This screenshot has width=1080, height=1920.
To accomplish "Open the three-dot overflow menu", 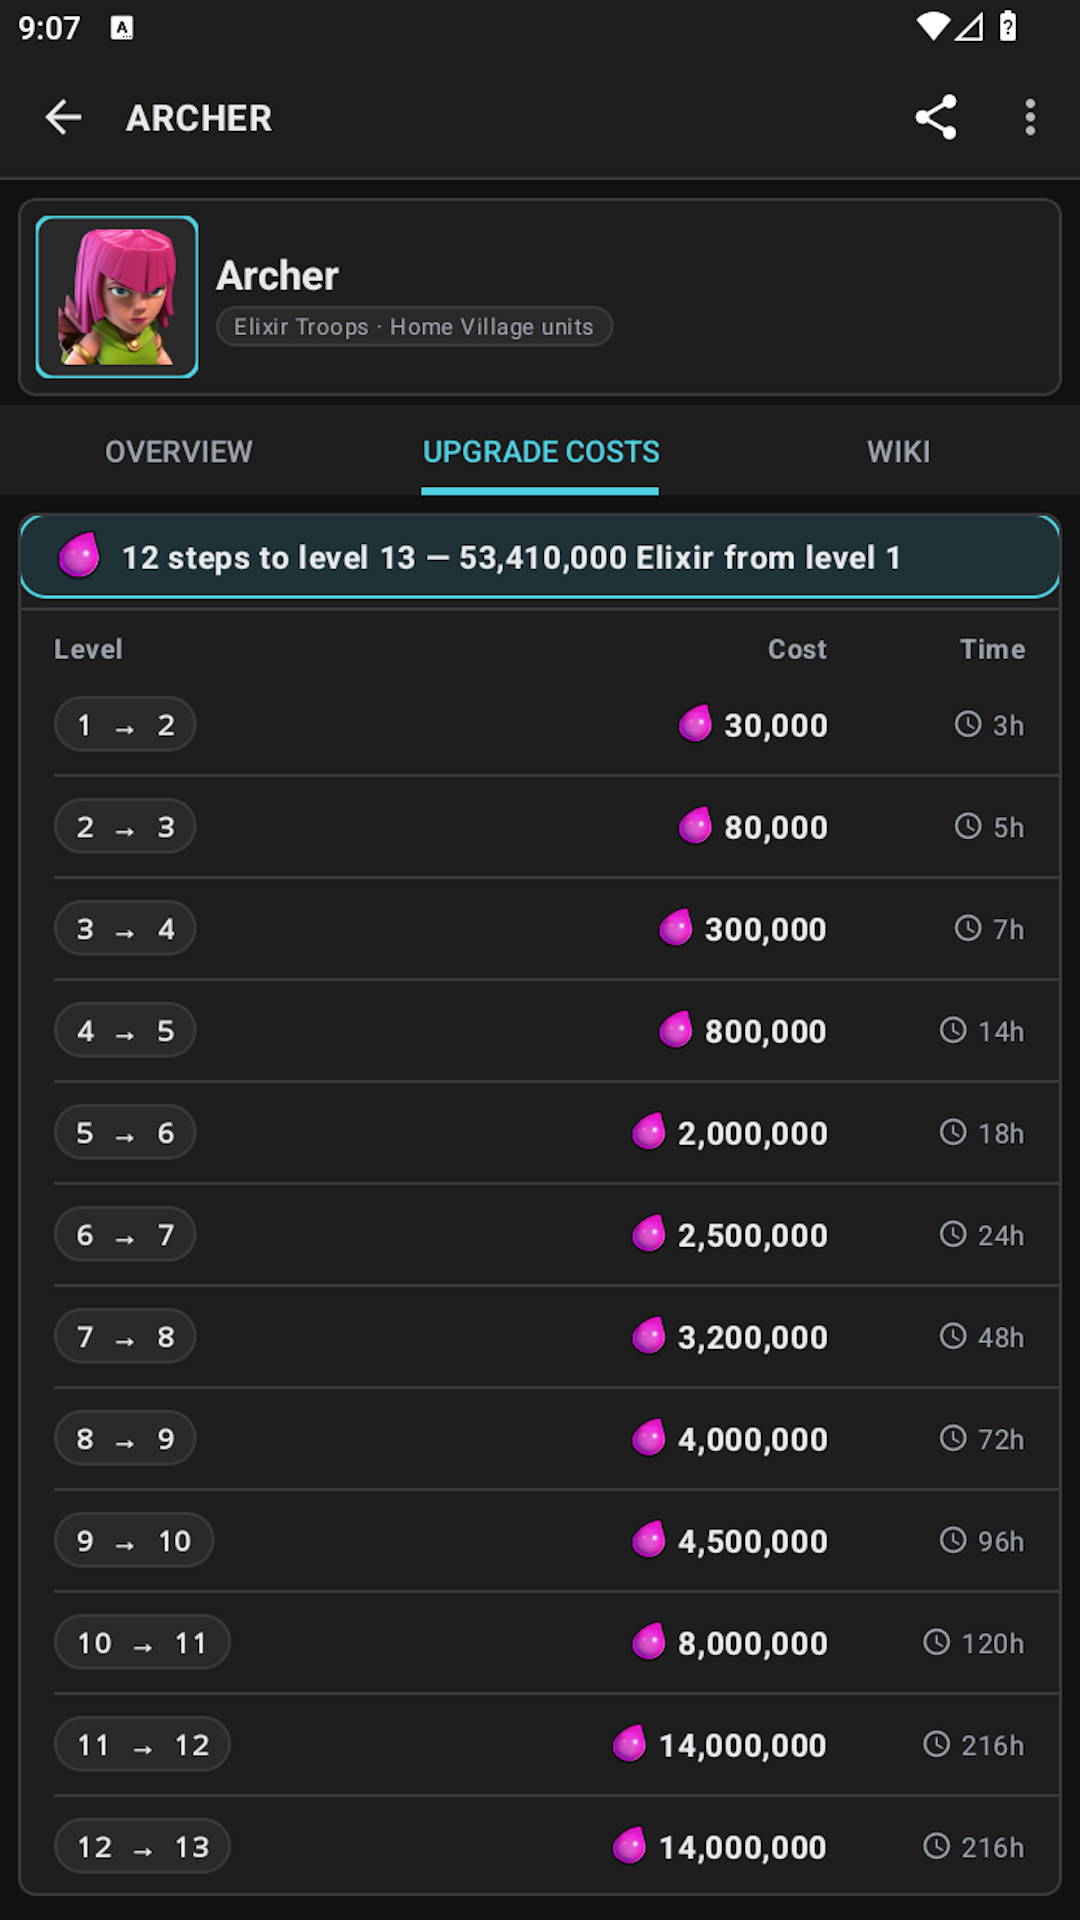I will [1030, 117].
